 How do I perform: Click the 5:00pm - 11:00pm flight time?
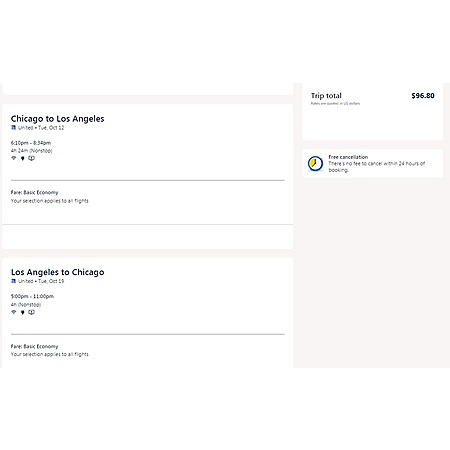pyautogui.click(x=32, y=296)
